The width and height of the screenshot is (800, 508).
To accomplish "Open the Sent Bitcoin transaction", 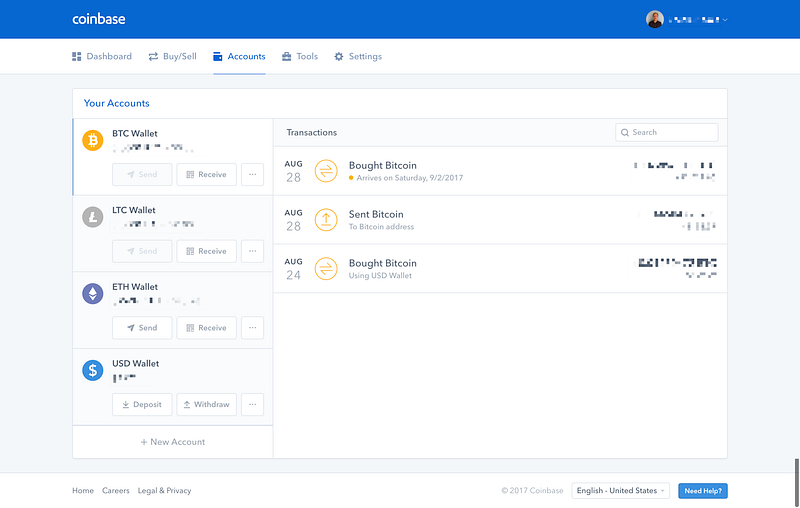I will (500, 220).
